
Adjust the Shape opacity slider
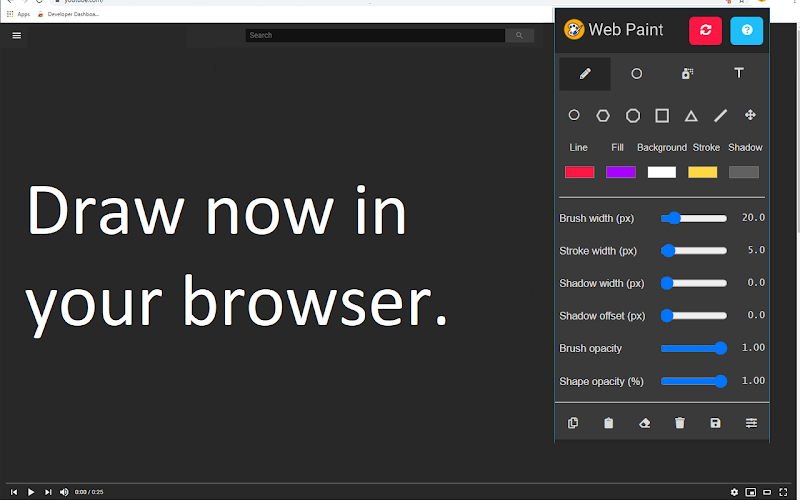(694, 381)
